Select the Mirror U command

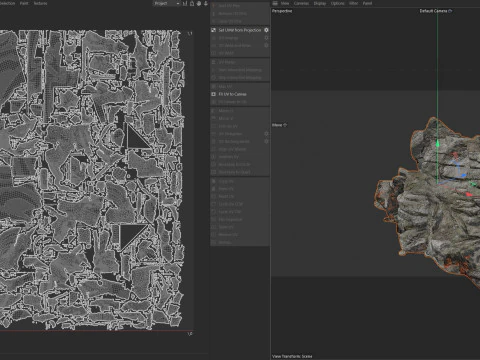(226, 111)
